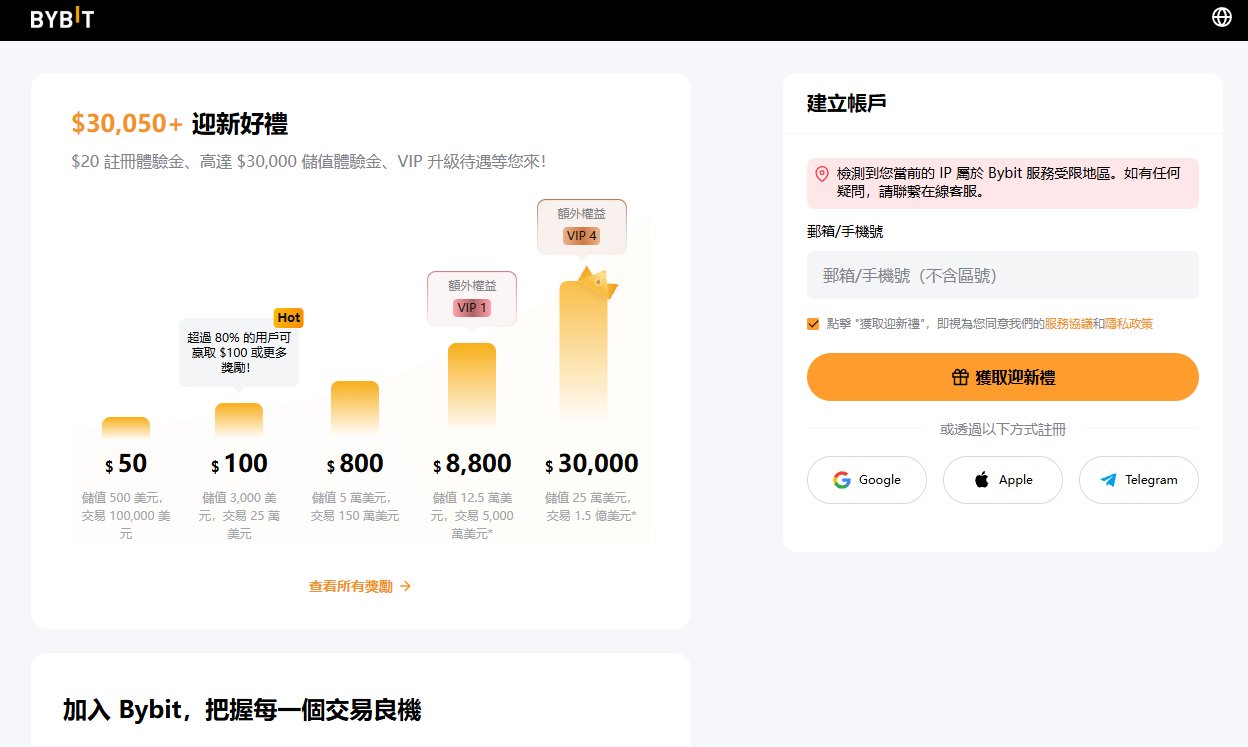Click the '超過 80% 的用戶' tooltip bubble
Viewport: 1248px width, 747px height.
[239, 352]
